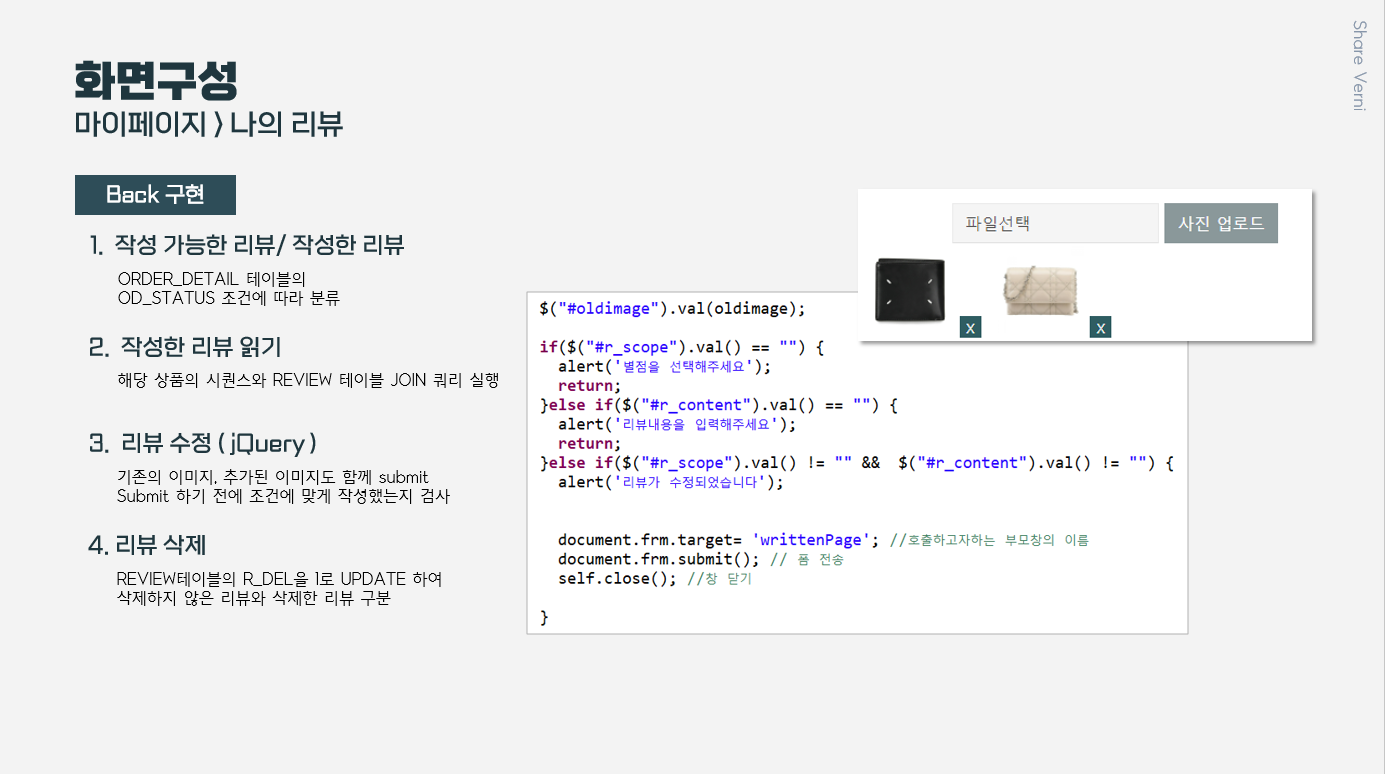Click the Back 구현 header label

point(155,194)
